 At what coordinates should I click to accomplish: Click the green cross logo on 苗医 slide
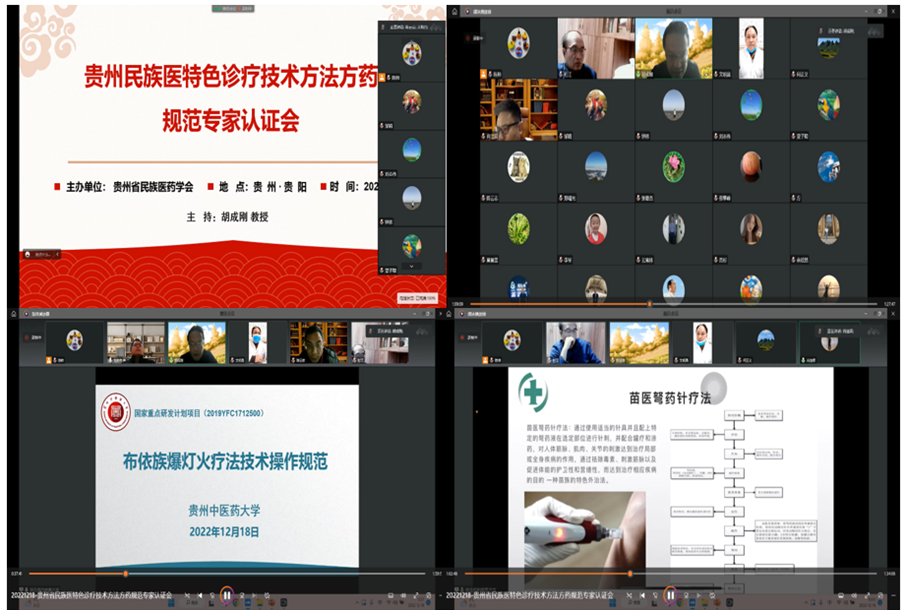(x=532, y=392)
